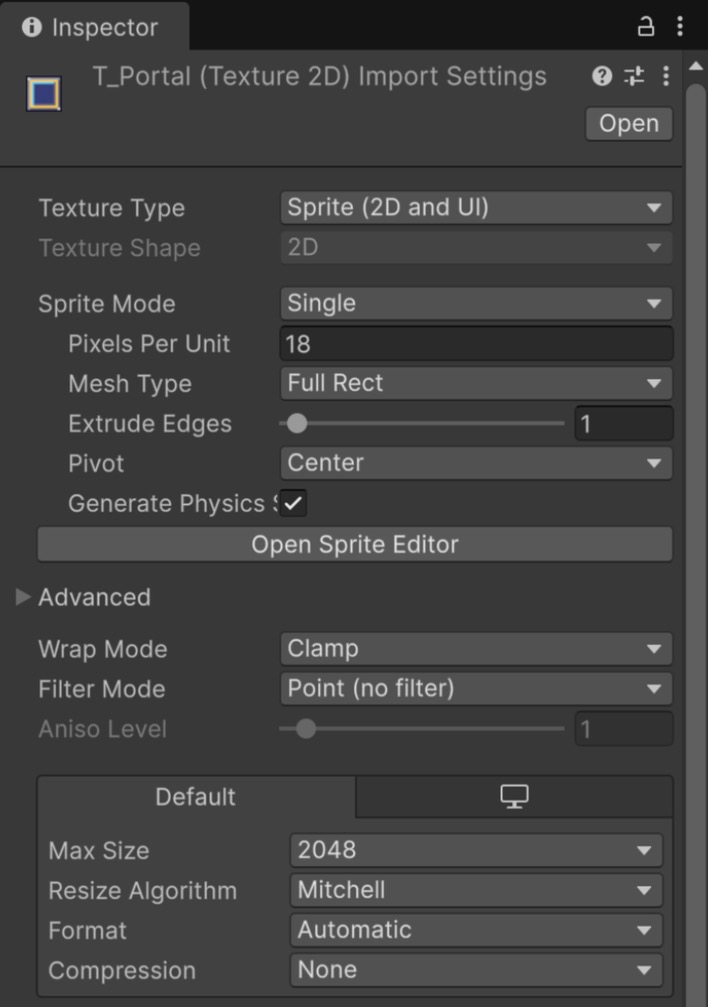This screenshot has height=1007, width=710.
Task: Click the Aniso Level value field
Action: [x=623, y=729]
